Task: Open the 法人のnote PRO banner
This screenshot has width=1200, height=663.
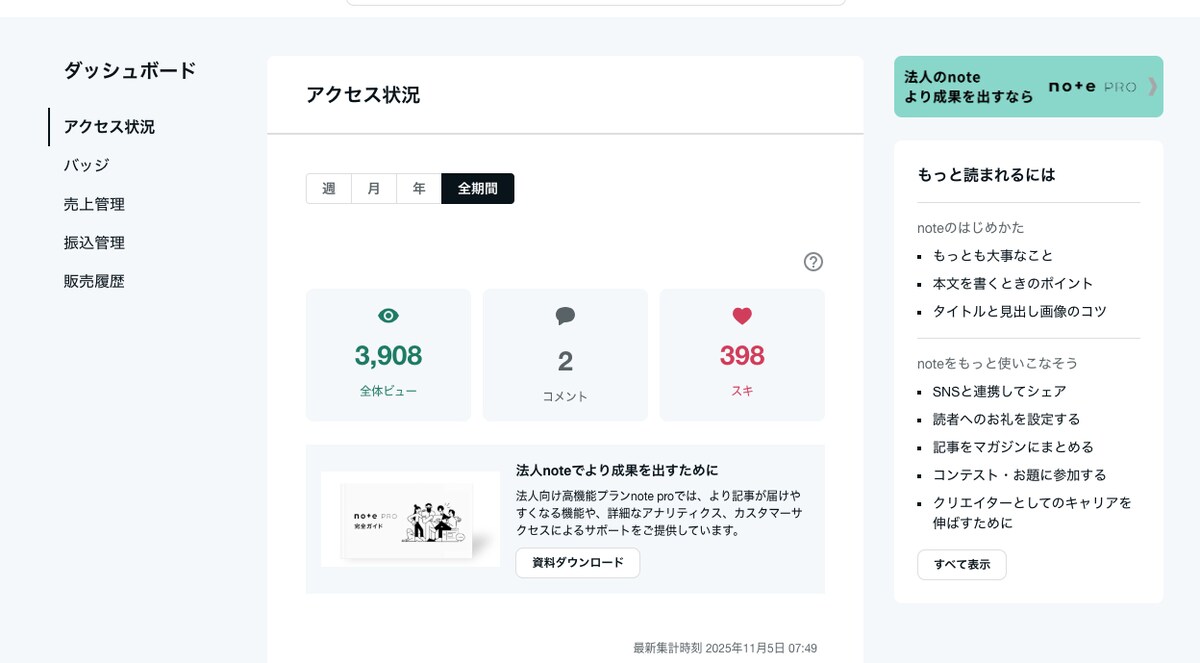Action: (x=1029, y=87)
